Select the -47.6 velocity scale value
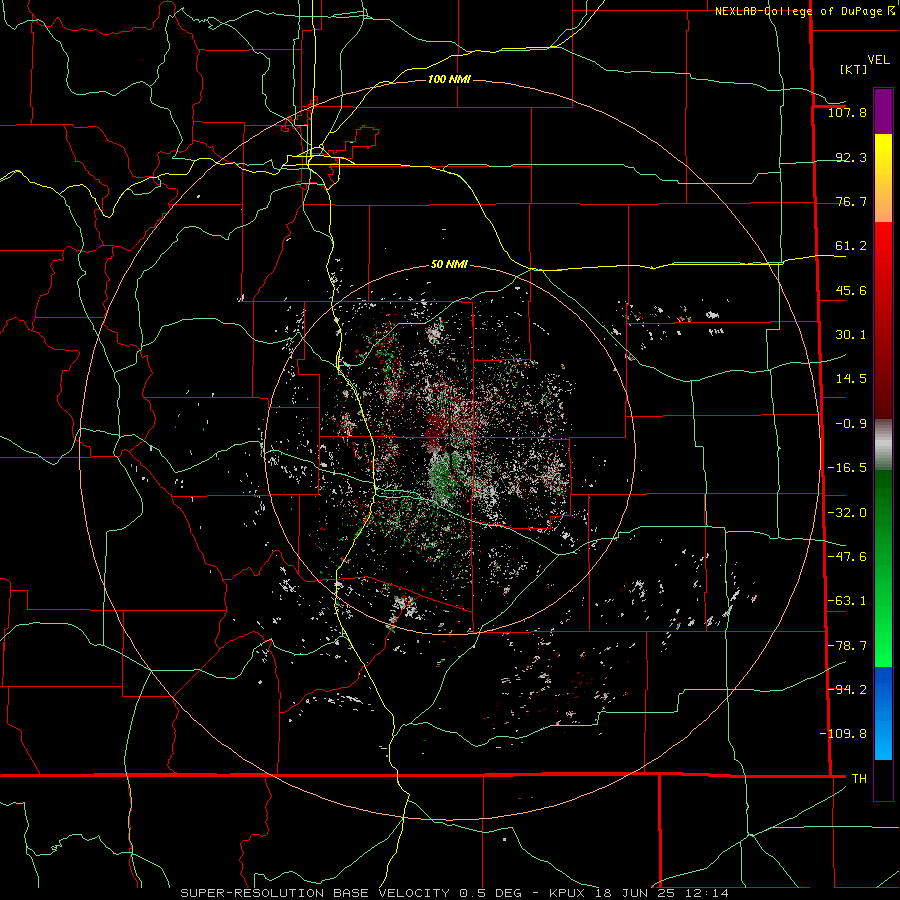 pyautogui.click(x=847, y=557)
